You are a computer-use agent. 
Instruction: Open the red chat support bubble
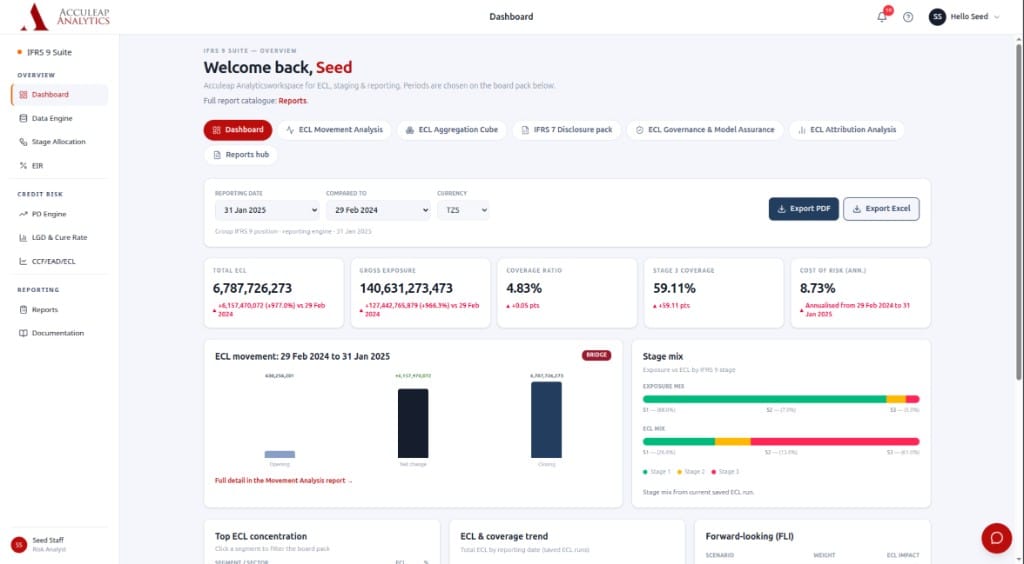[997, 538]
